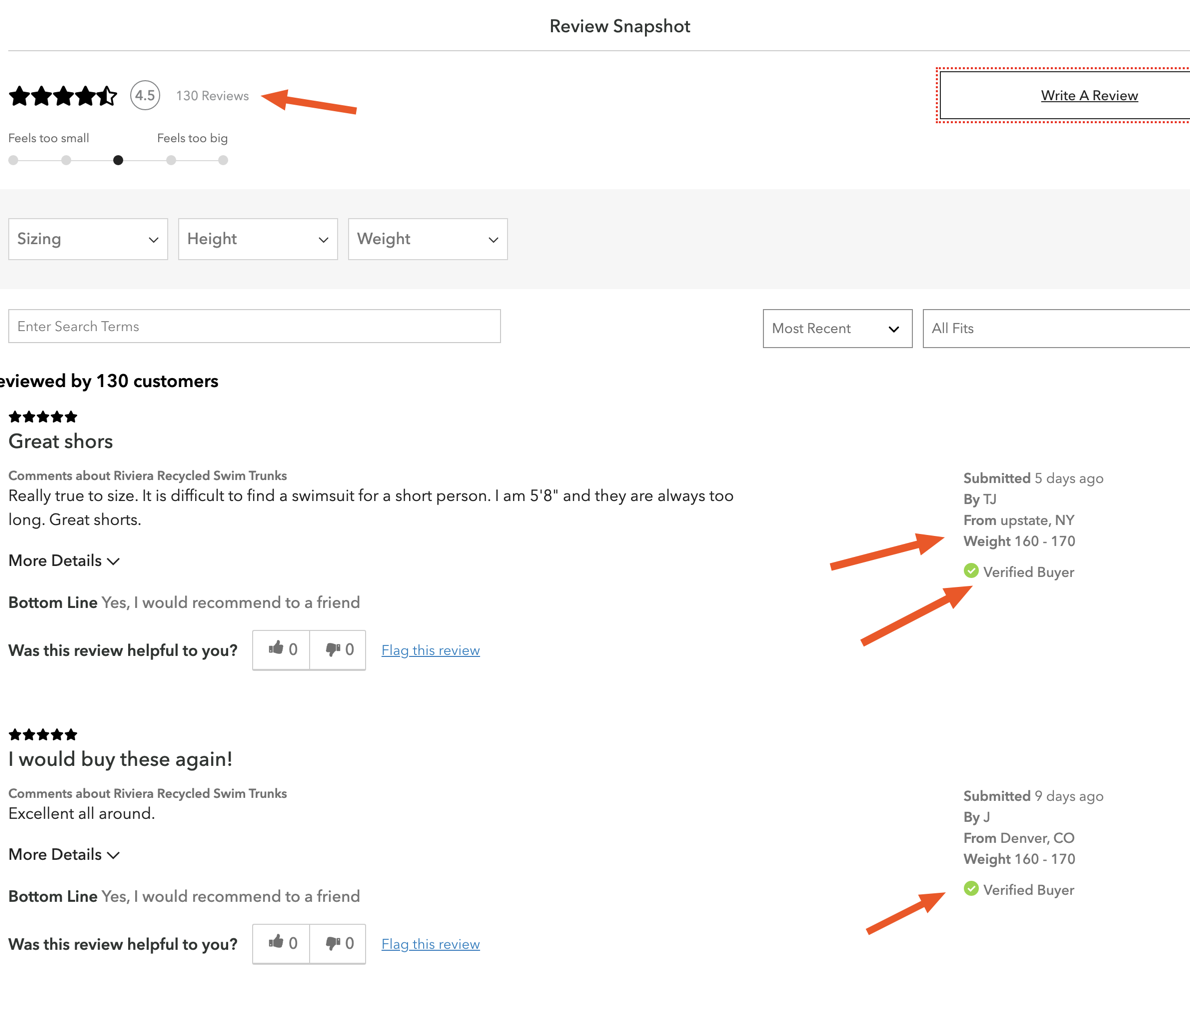
Task: Click Verified Buyer checkmark on J's review
Action: 971,889
